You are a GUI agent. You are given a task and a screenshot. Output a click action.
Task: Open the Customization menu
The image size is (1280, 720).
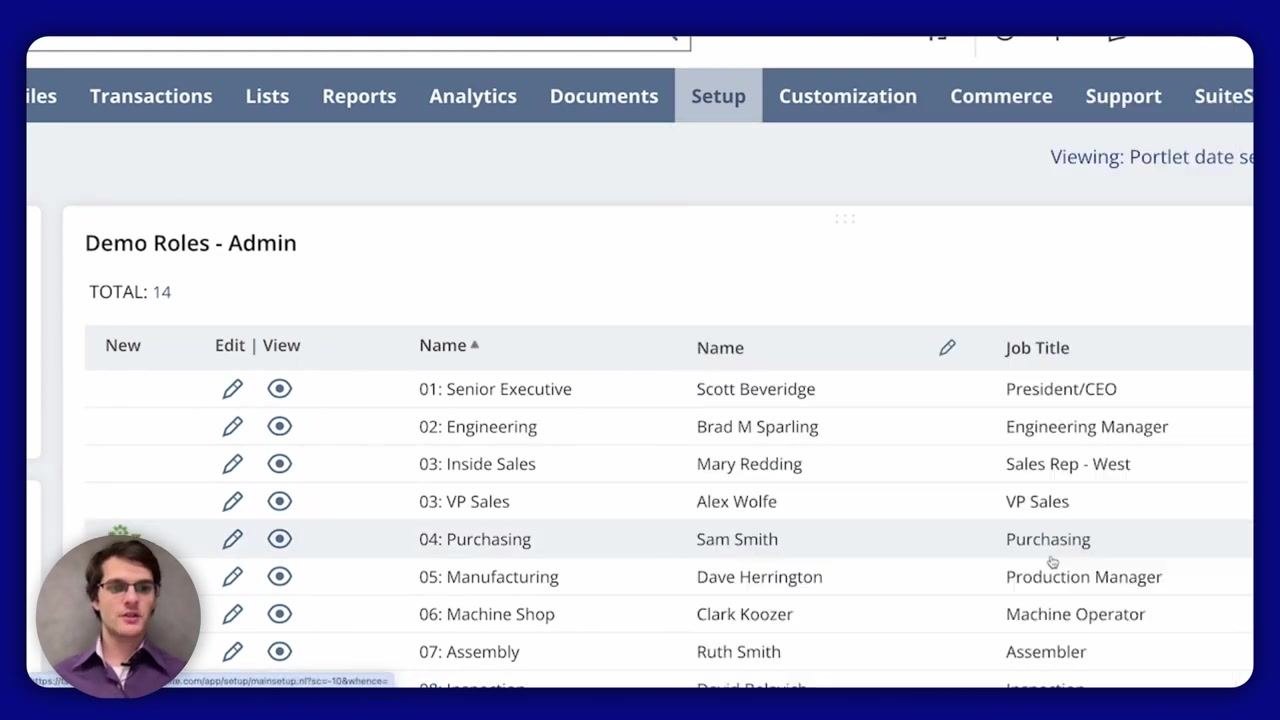pos(848,96)
